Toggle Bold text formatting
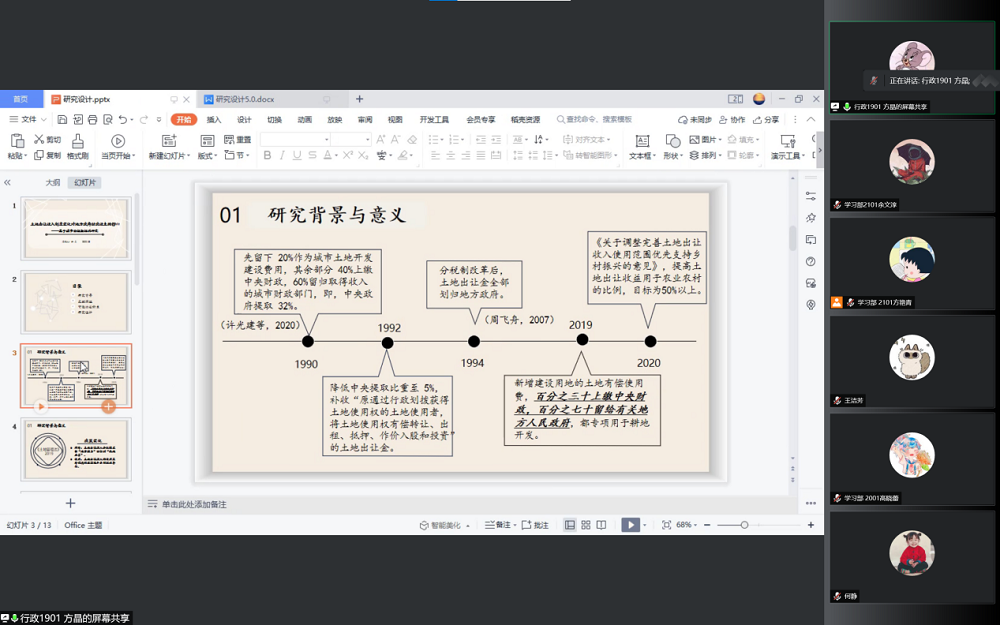This screenshot has width=1000, height=625. 268,156
